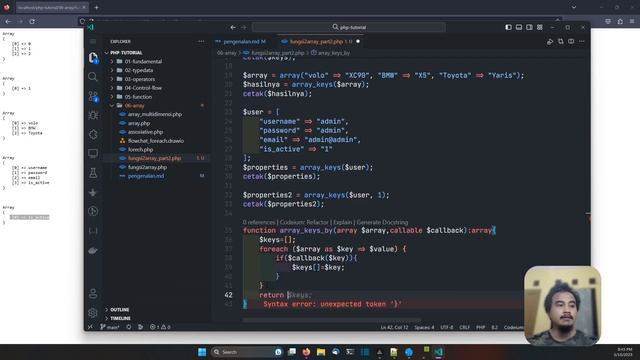Viewport: 640px width, 360px height.
Task: Open fungsi2array.php in explorer
Action: click(x=147, y=167)
